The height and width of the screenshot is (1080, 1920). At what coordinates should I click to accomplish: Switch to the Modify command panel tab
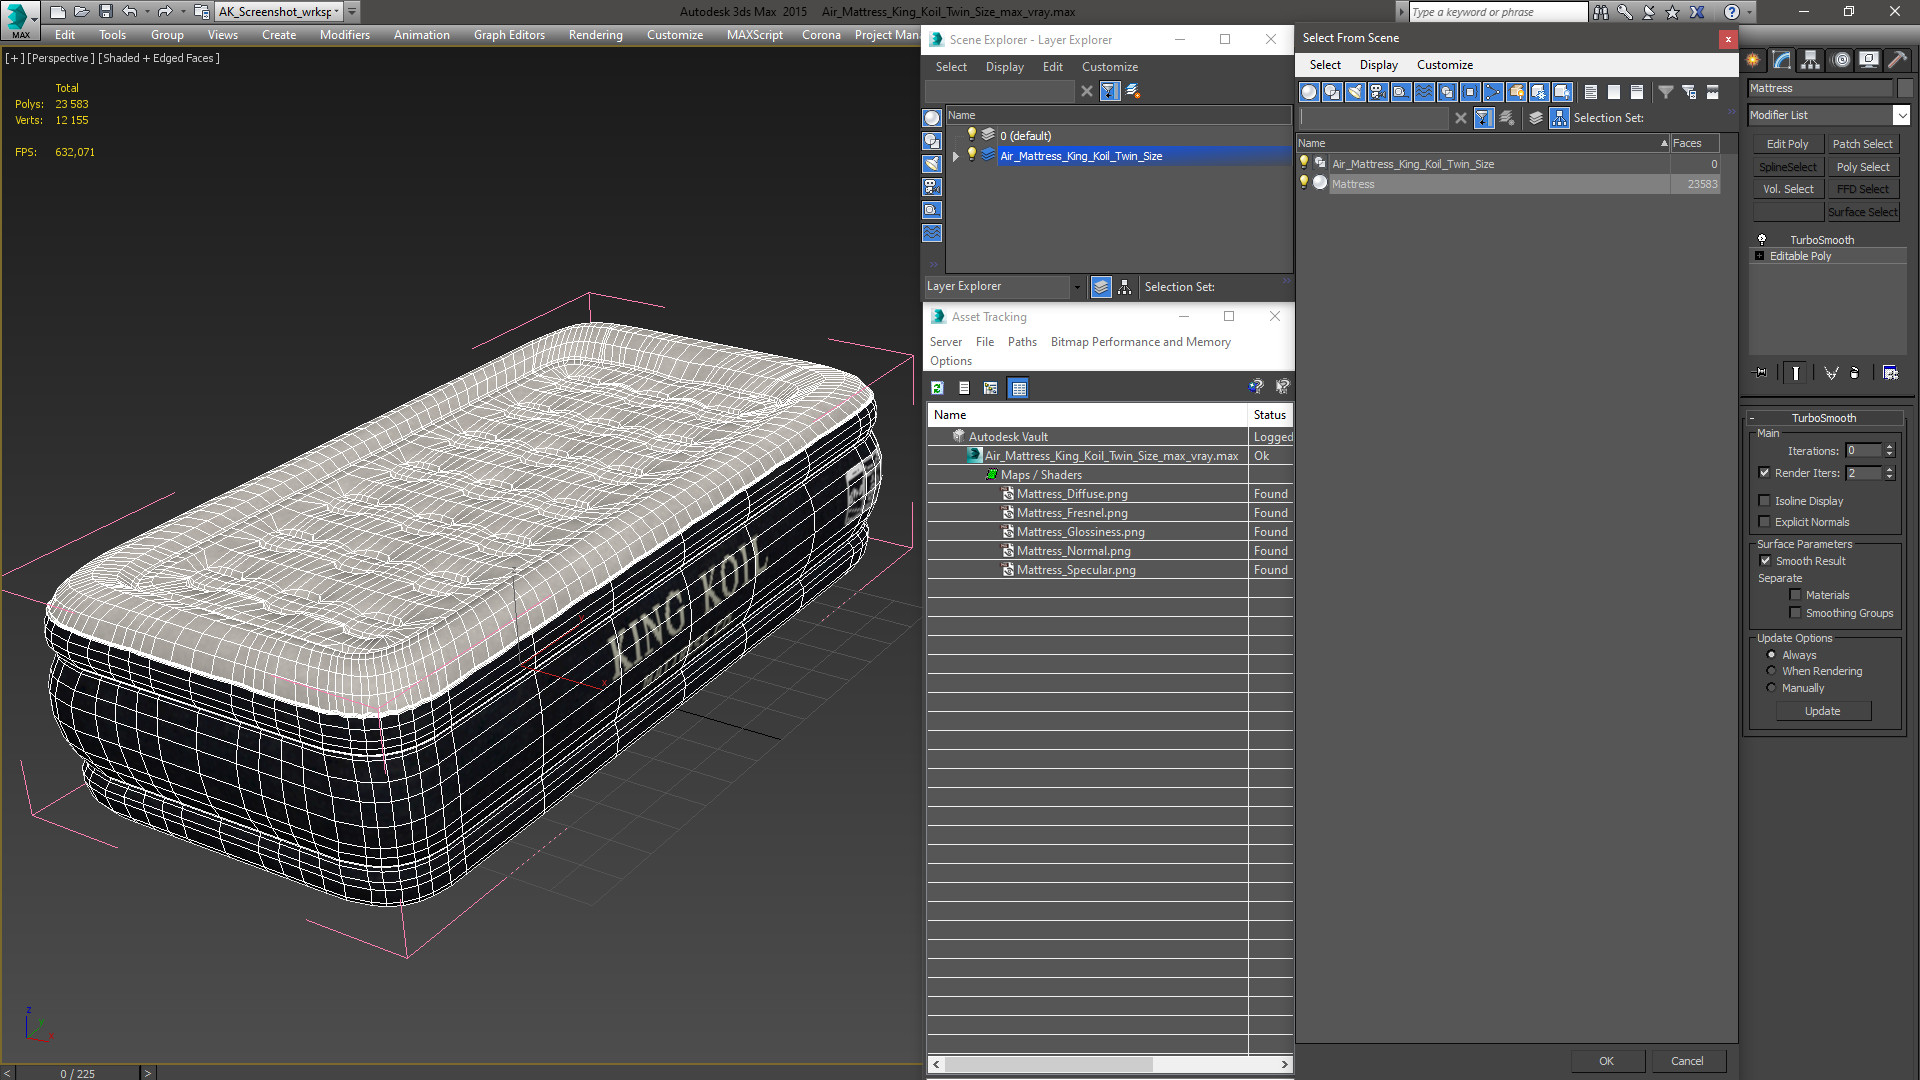(x=1782, y=60)
